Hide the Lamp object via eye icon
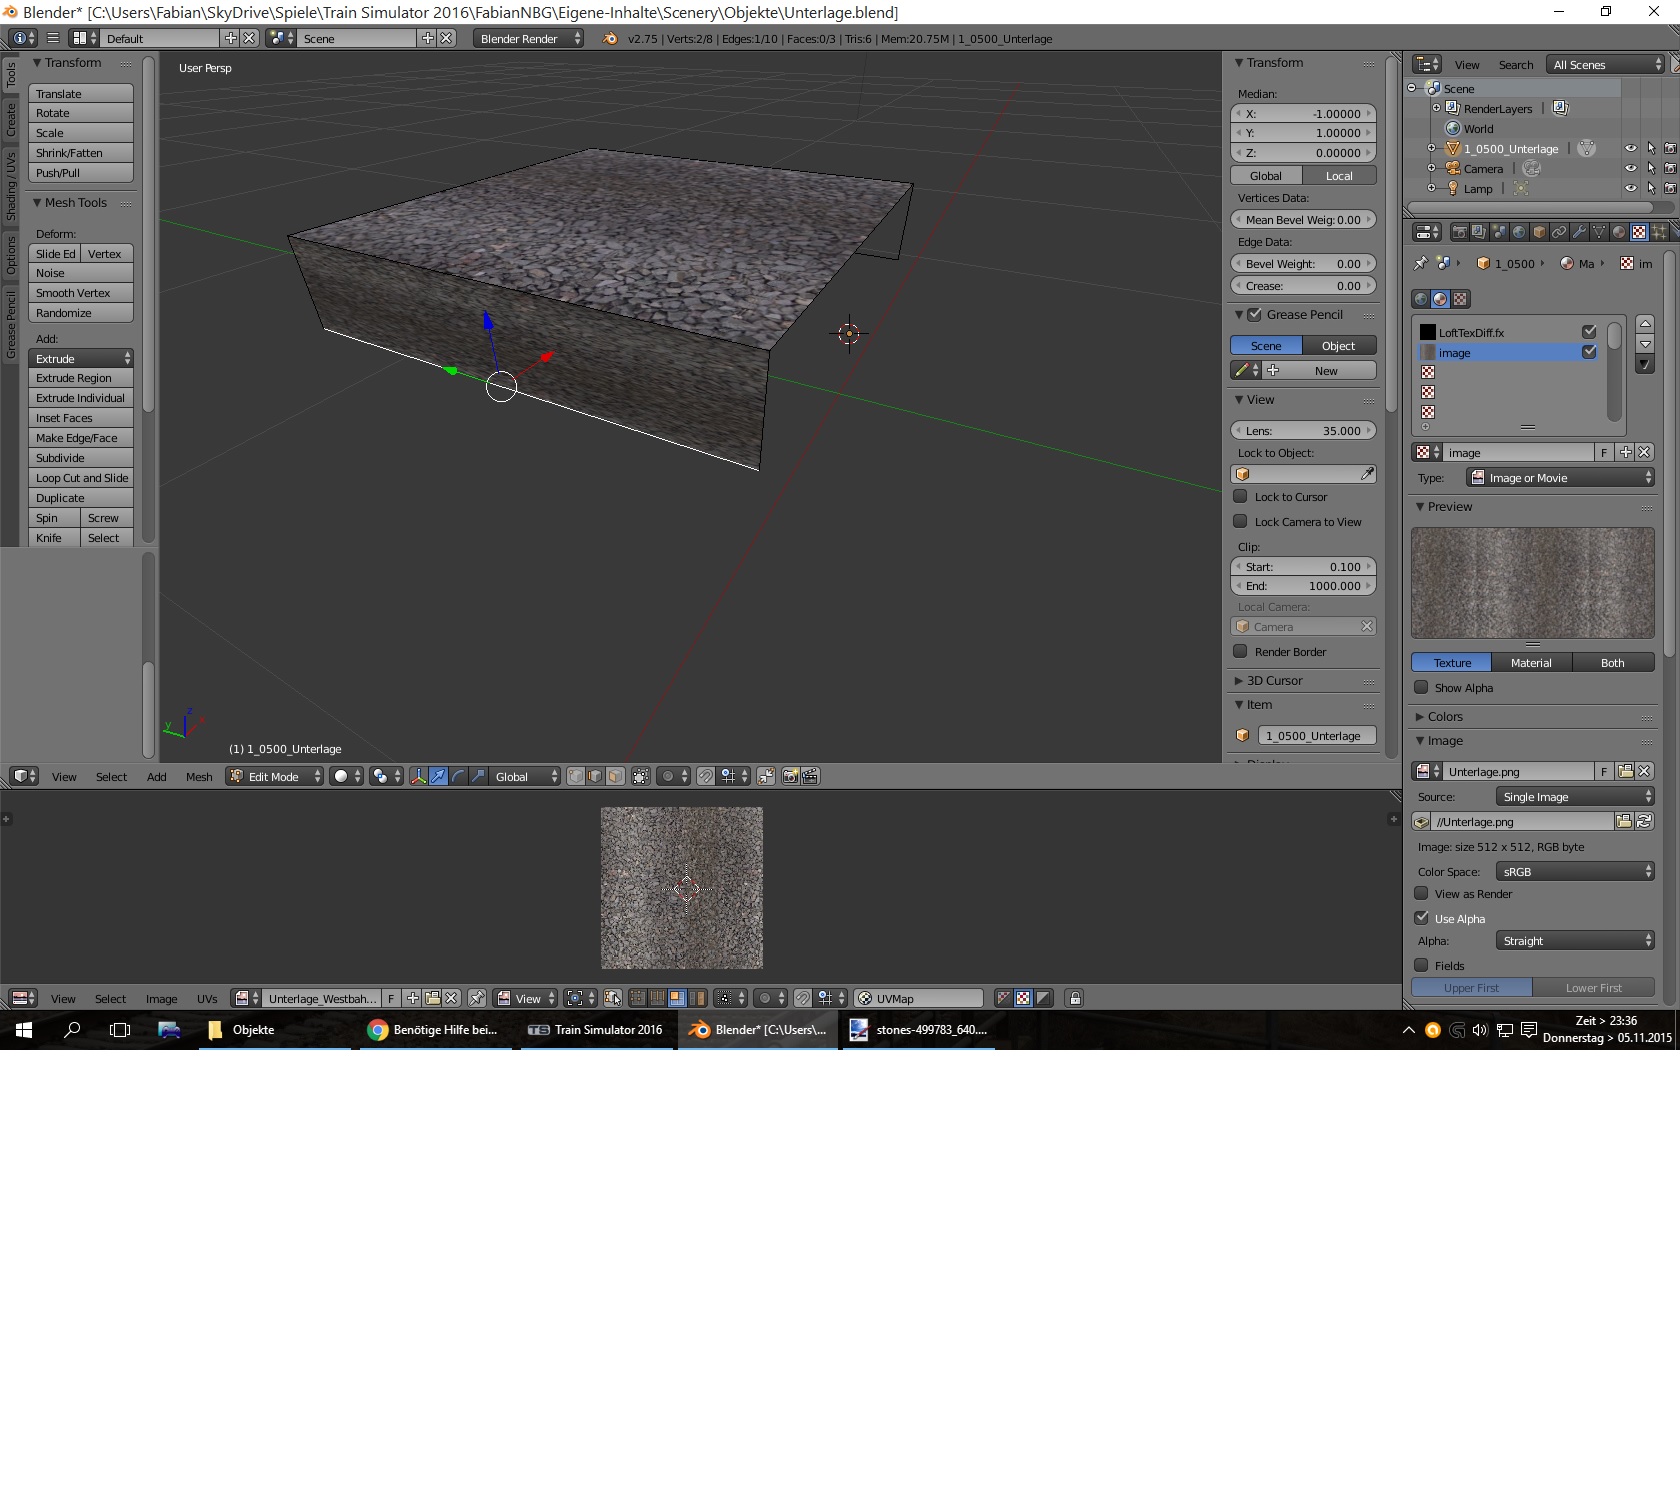This screenshot has height=1504, width=1680. pyautogui.click(x=1630, y=188)
